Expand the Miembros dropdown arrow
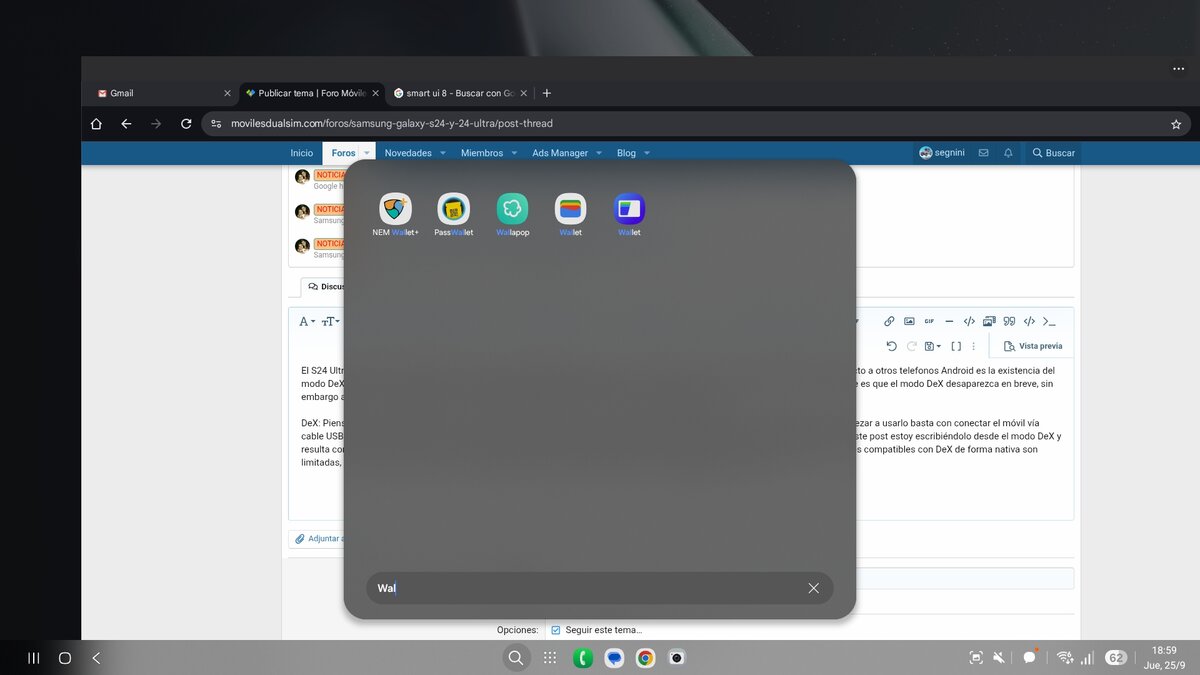 point(514,153)
